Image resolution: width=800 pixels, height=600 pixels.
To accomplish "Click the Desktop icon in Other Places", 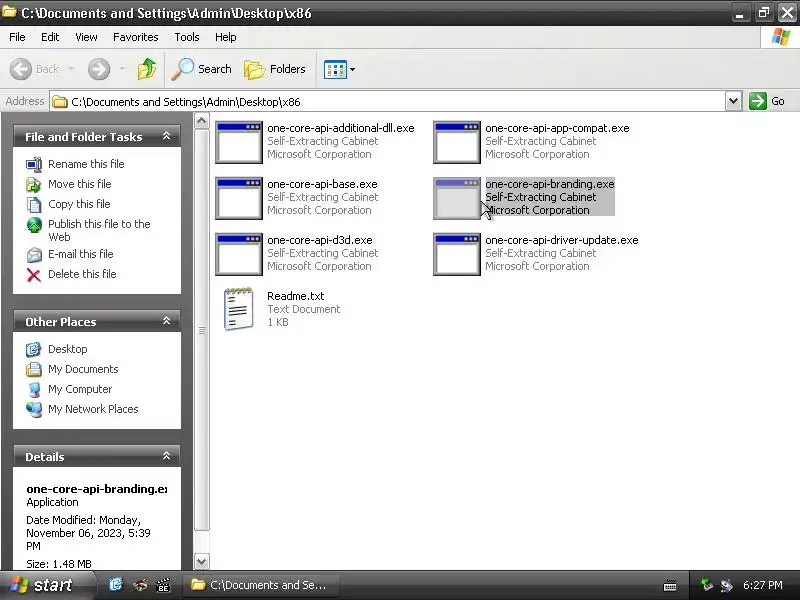I will (x=34, y=349).
